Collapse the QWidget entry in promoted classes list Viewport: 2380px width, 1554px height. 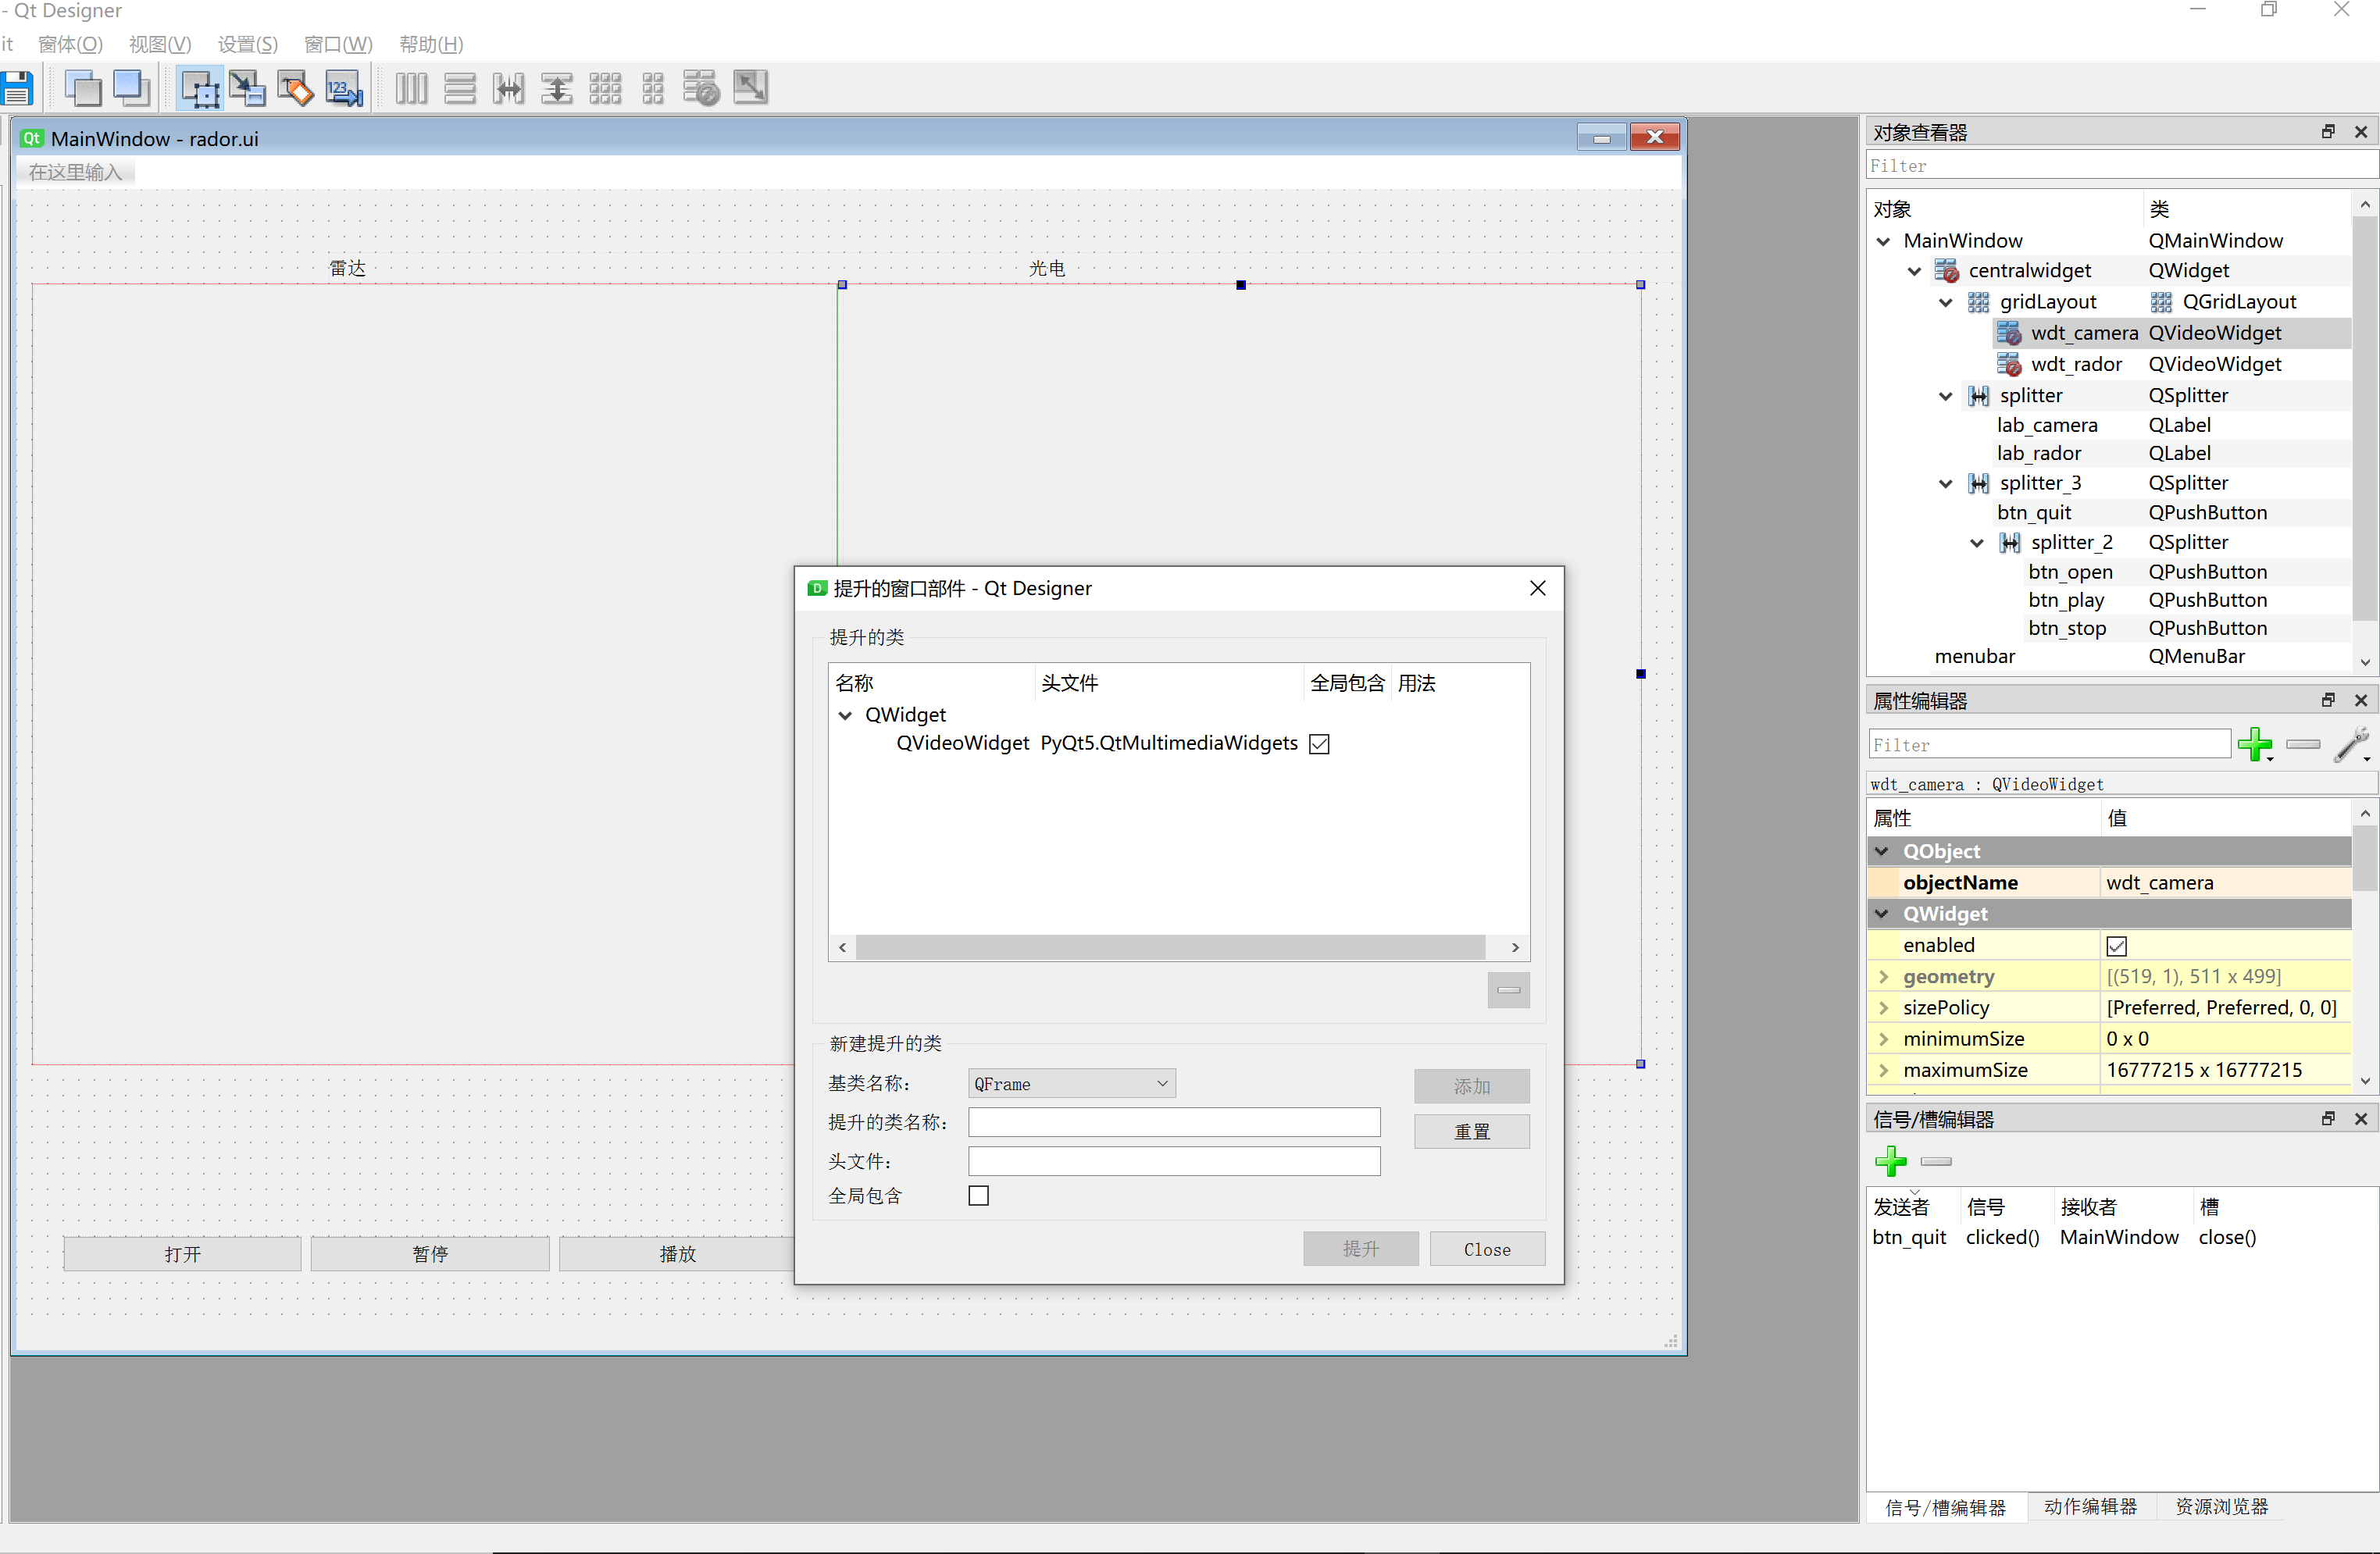pyautogui.click(x=846, y=715)
